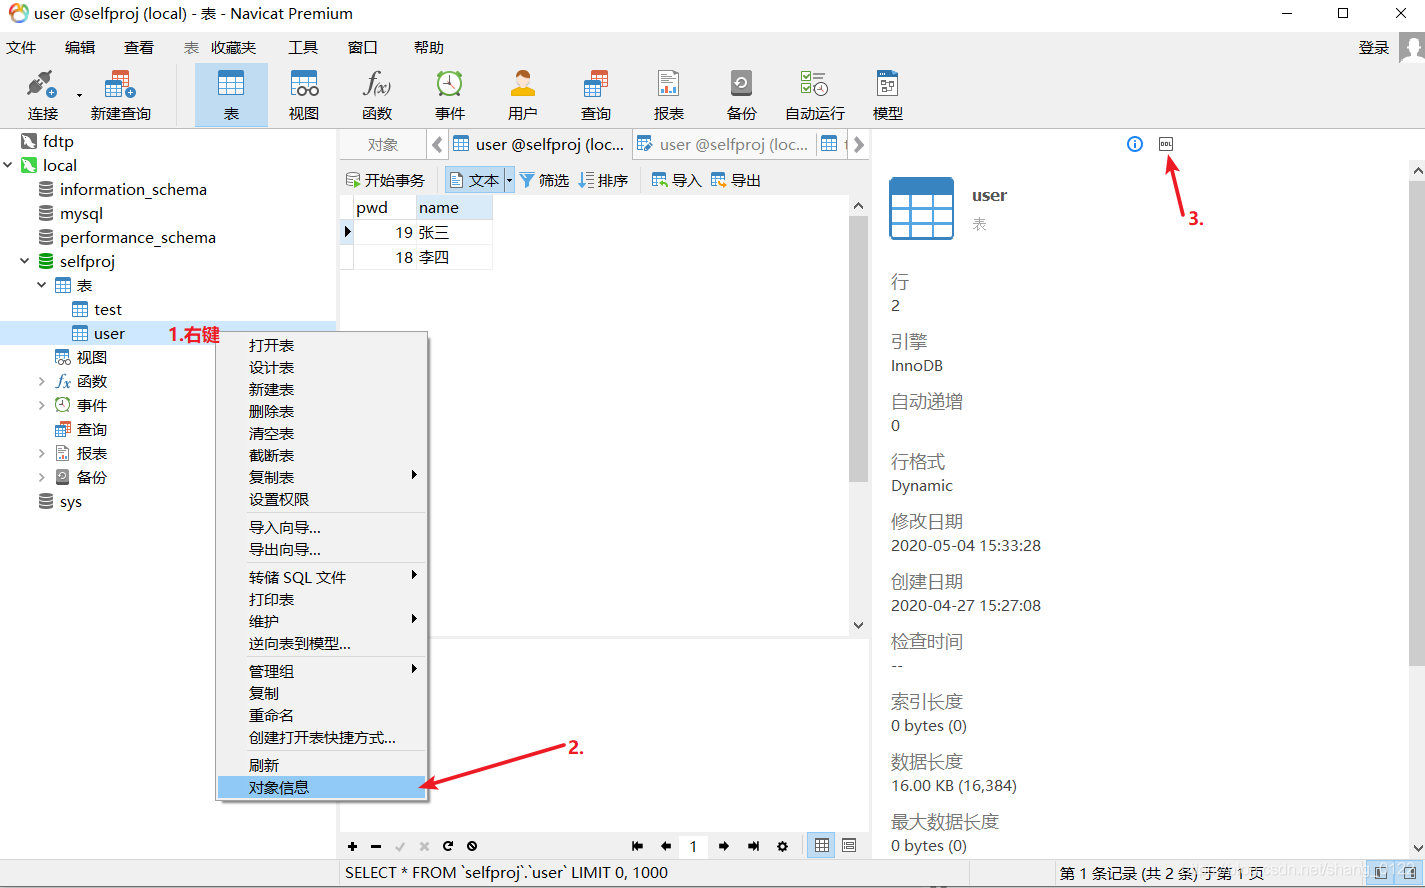
Task: Open the 工具 menu
Action: pos(303,47)
